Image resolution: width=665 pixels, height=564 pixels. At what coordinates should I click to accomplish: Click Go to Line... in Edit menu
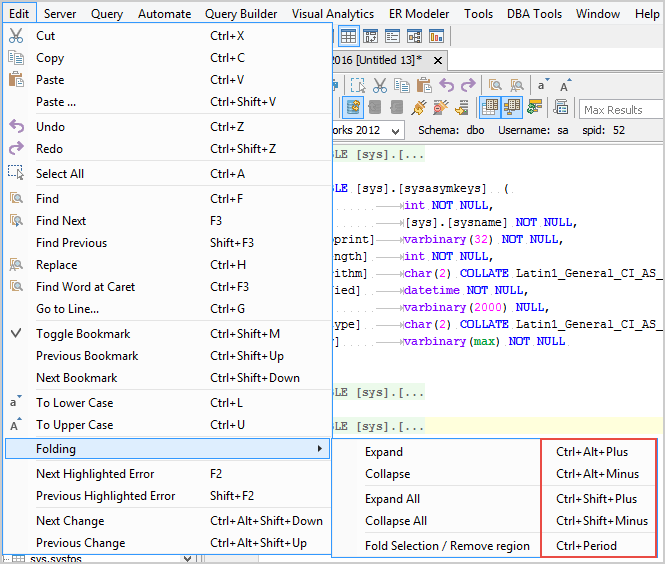[x=68, y=309]
